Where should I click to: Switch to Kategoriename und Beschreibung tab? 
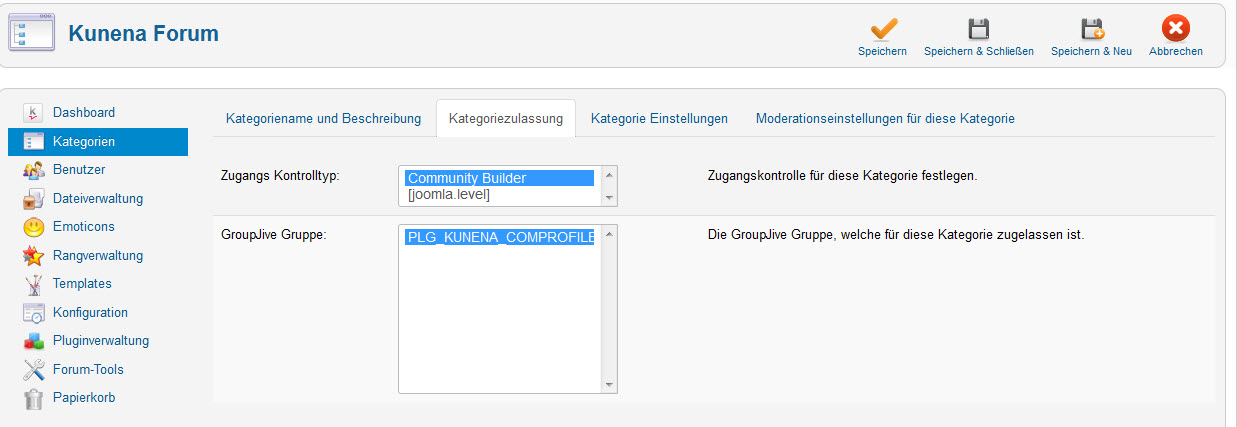pyautogui.click(x=324, y=119)
